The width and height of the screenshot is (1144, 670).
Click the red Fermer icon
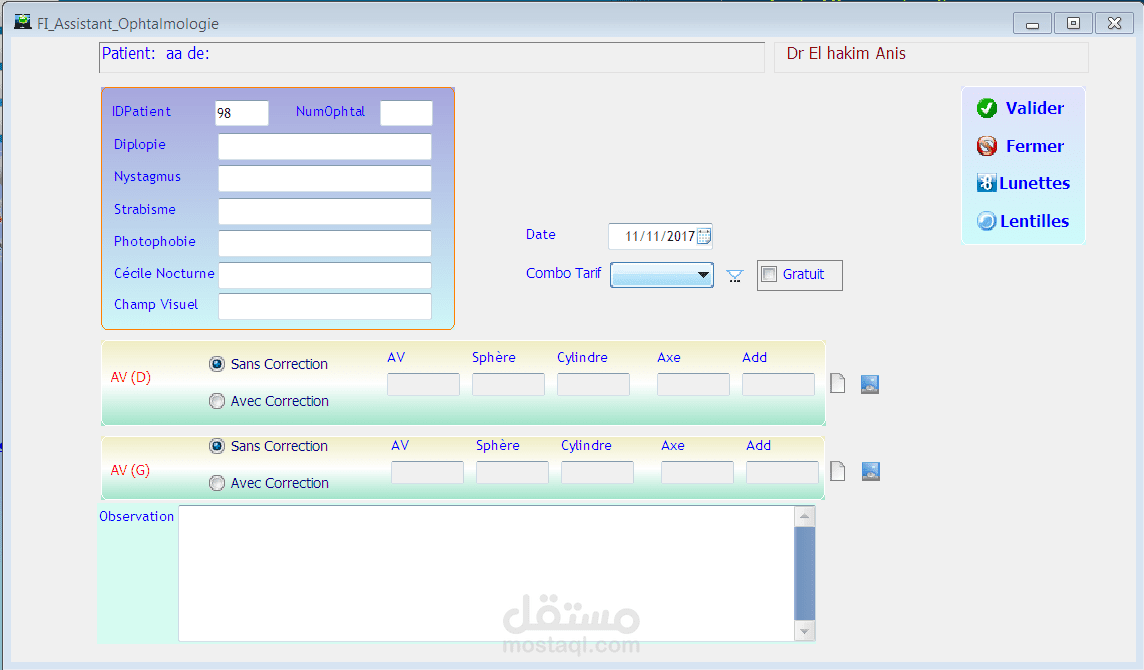(x=986, y=146)
